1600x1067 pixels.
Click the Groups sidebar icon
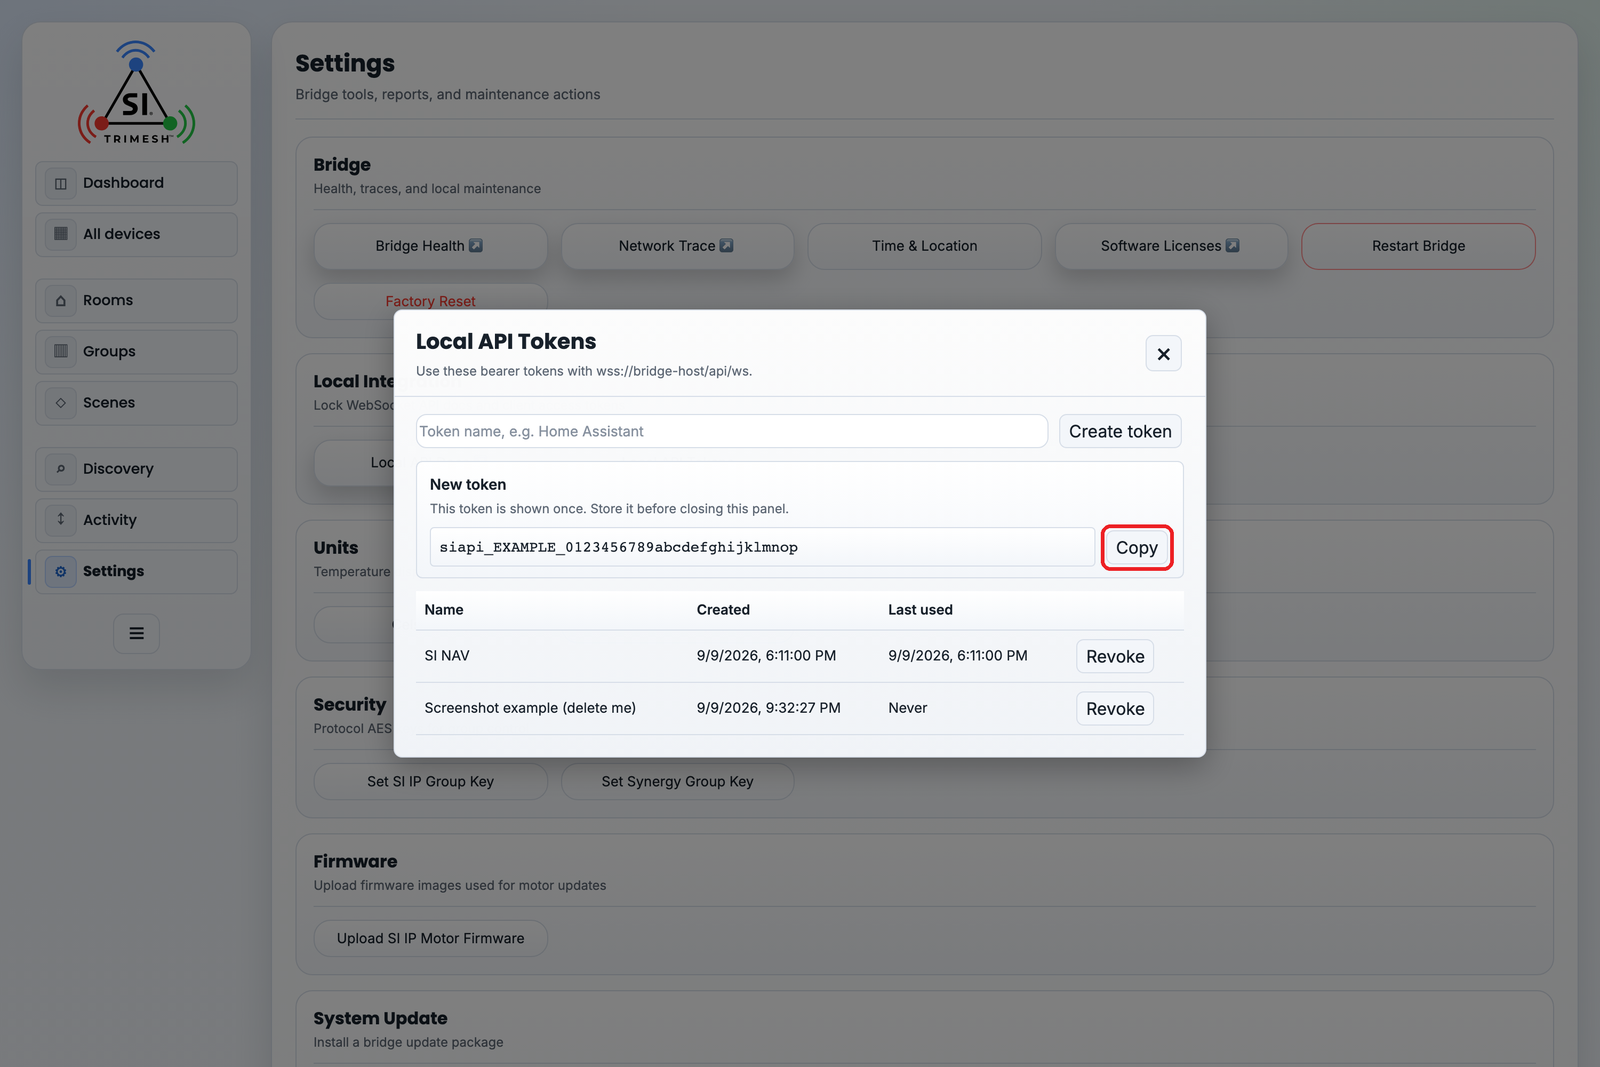pyautogui.click(x=61, y=351)
